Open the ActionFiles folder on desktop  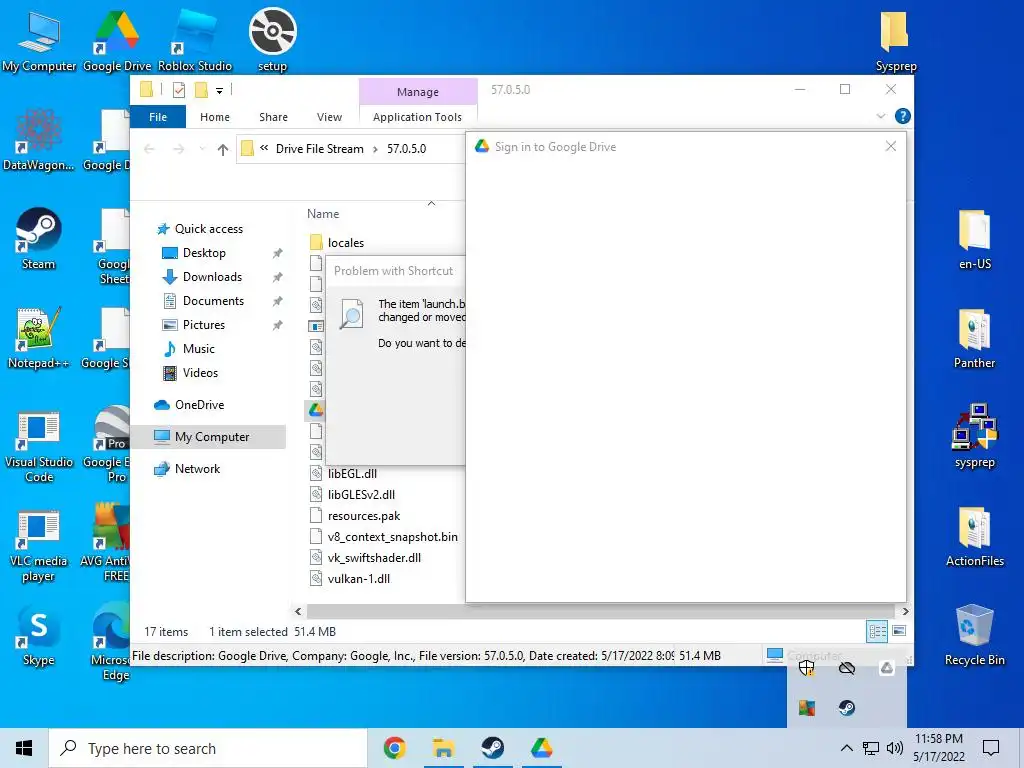974,536
